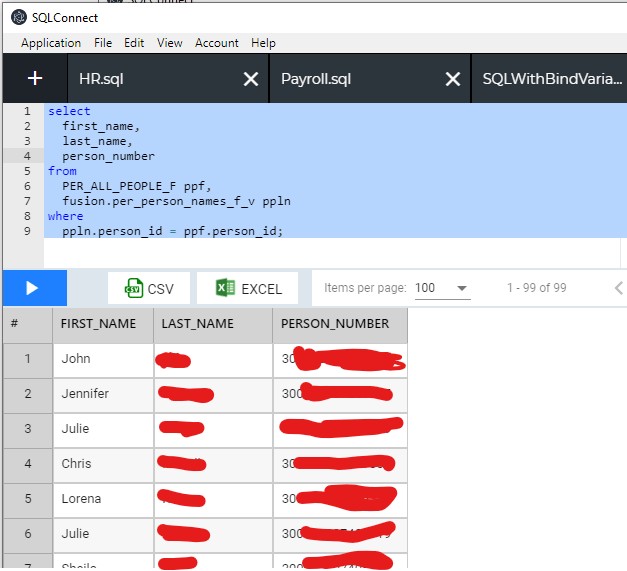
Task: Open the View menu
Action: (x=170, y=43)
